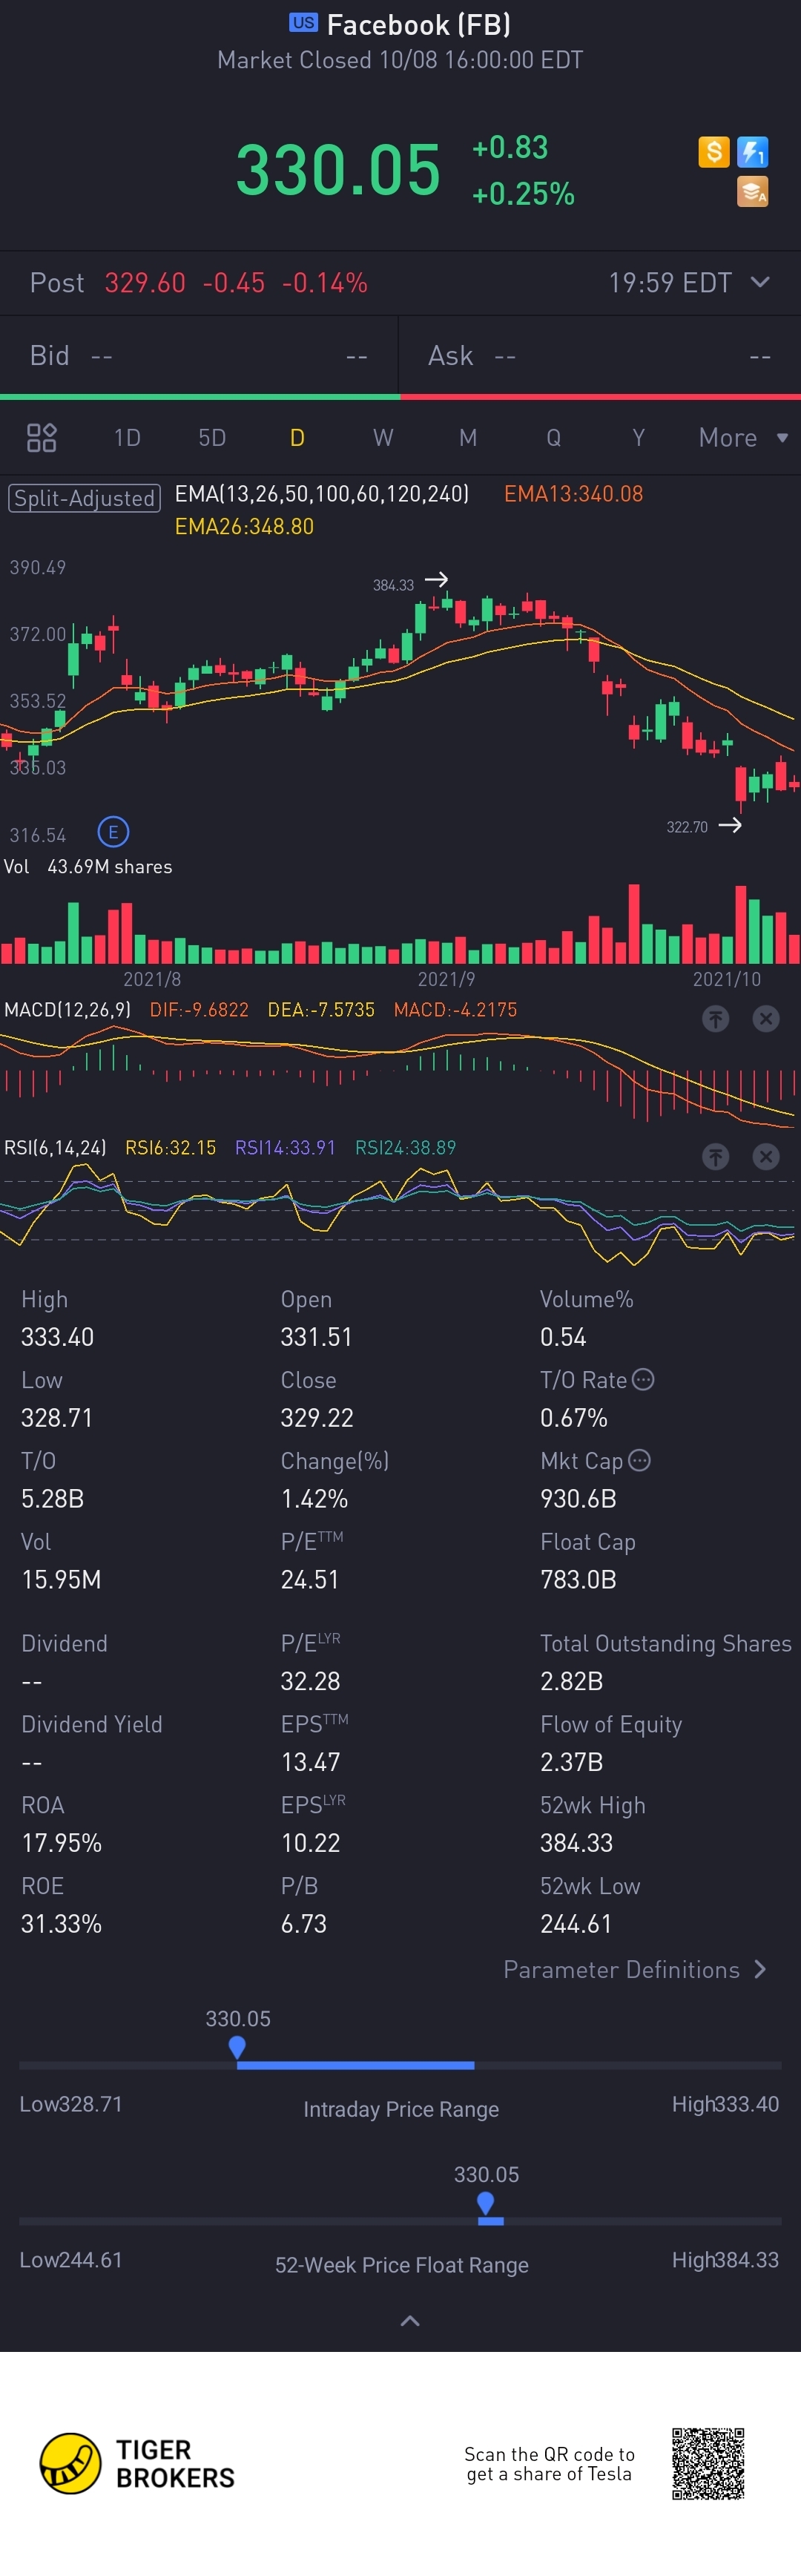Tap the RSI24:38.89 value

click(x=406, y=1148)
